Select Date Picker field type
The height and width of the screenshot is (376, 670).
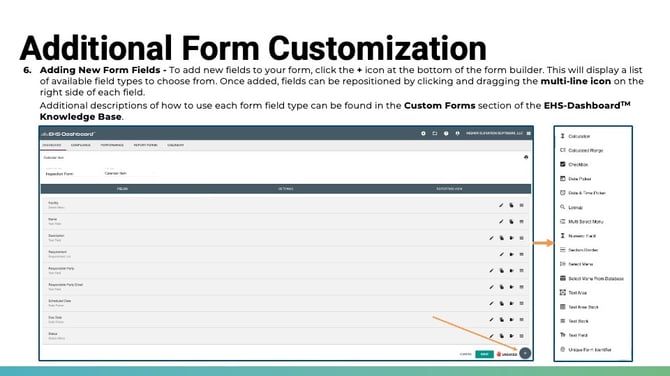(x=576, y=179)
